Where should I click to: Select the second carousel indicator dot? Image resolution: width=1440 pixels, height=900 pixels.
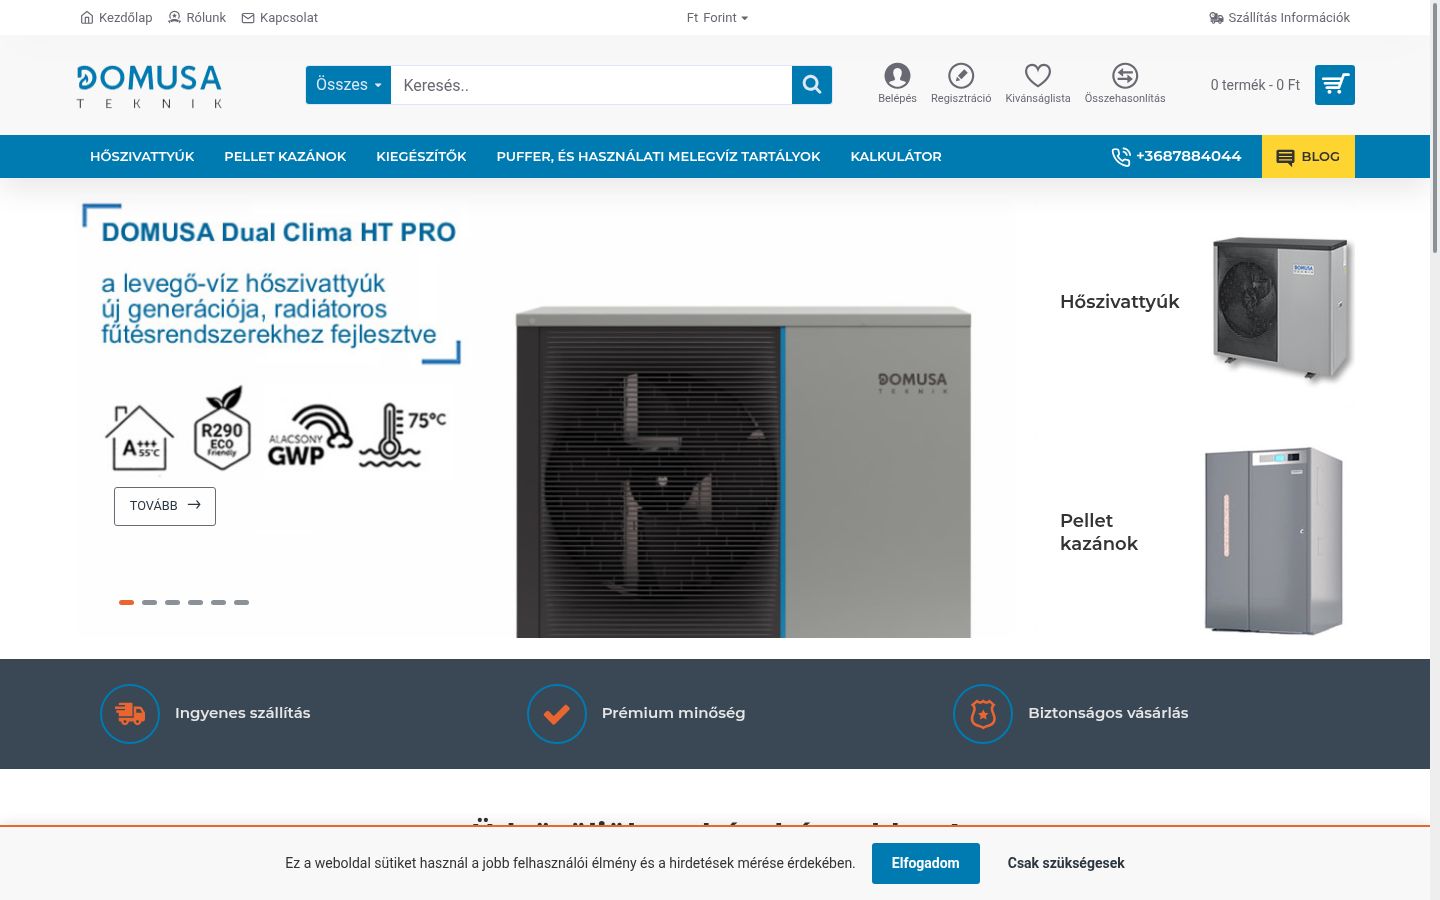pyautogui.click(x=149, y=602)
